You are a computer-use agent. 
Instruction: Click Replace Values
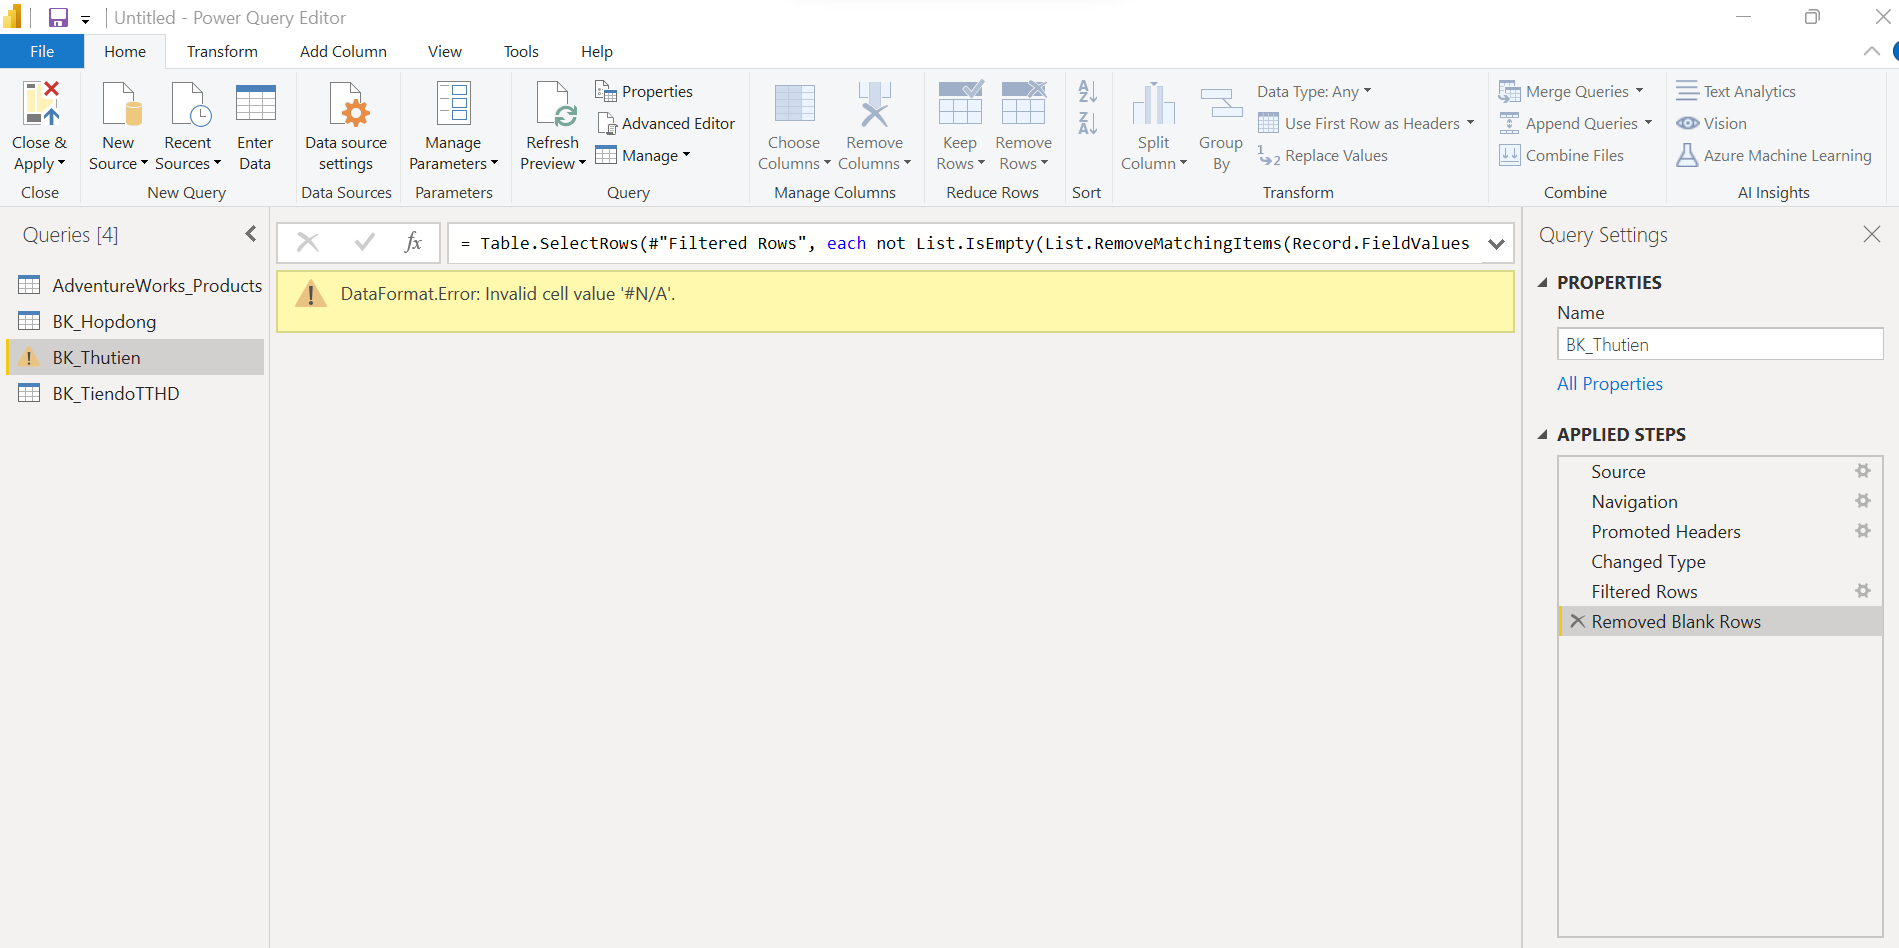1323,155
